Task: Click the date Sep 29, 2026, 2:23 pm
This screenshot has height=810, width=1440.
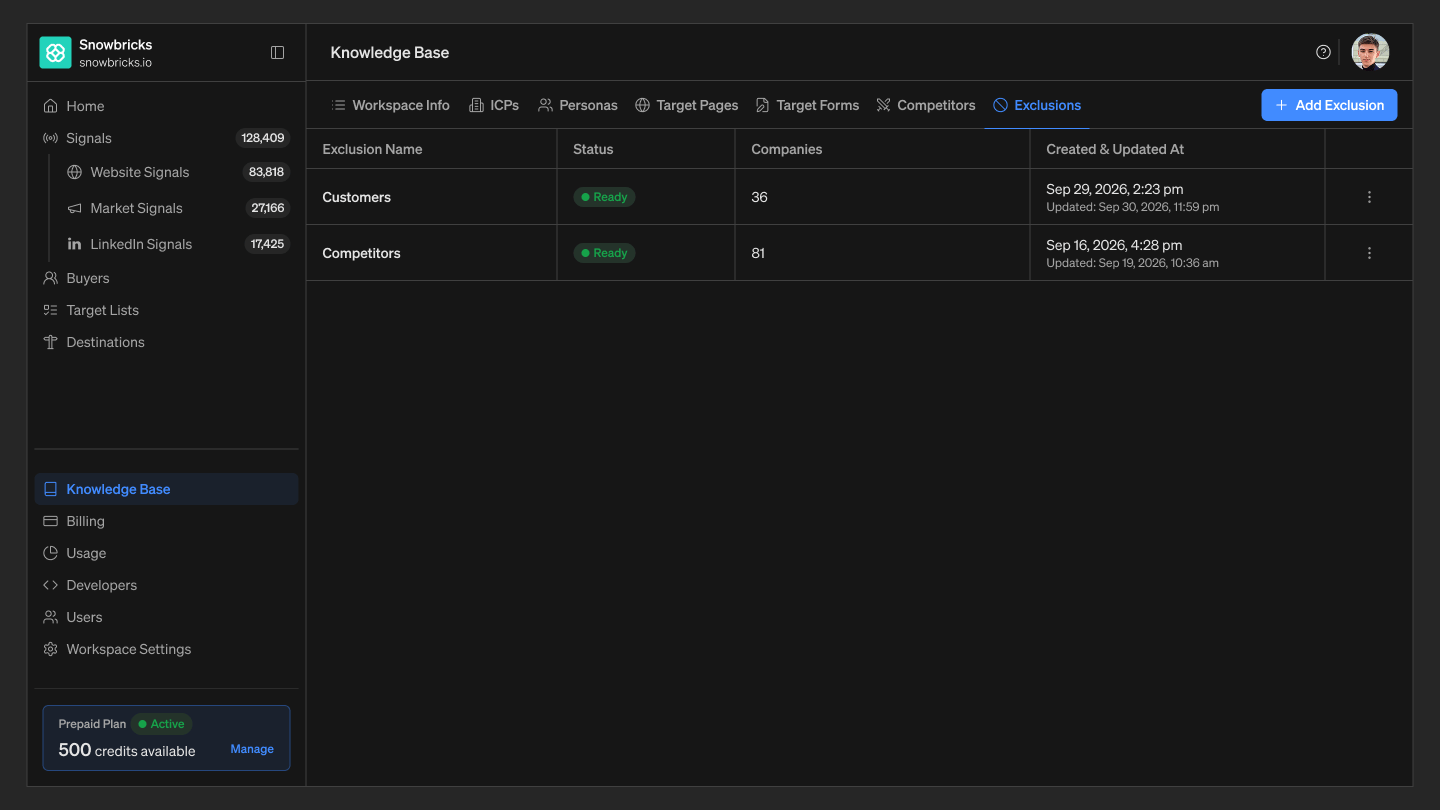Action: 1115,189
